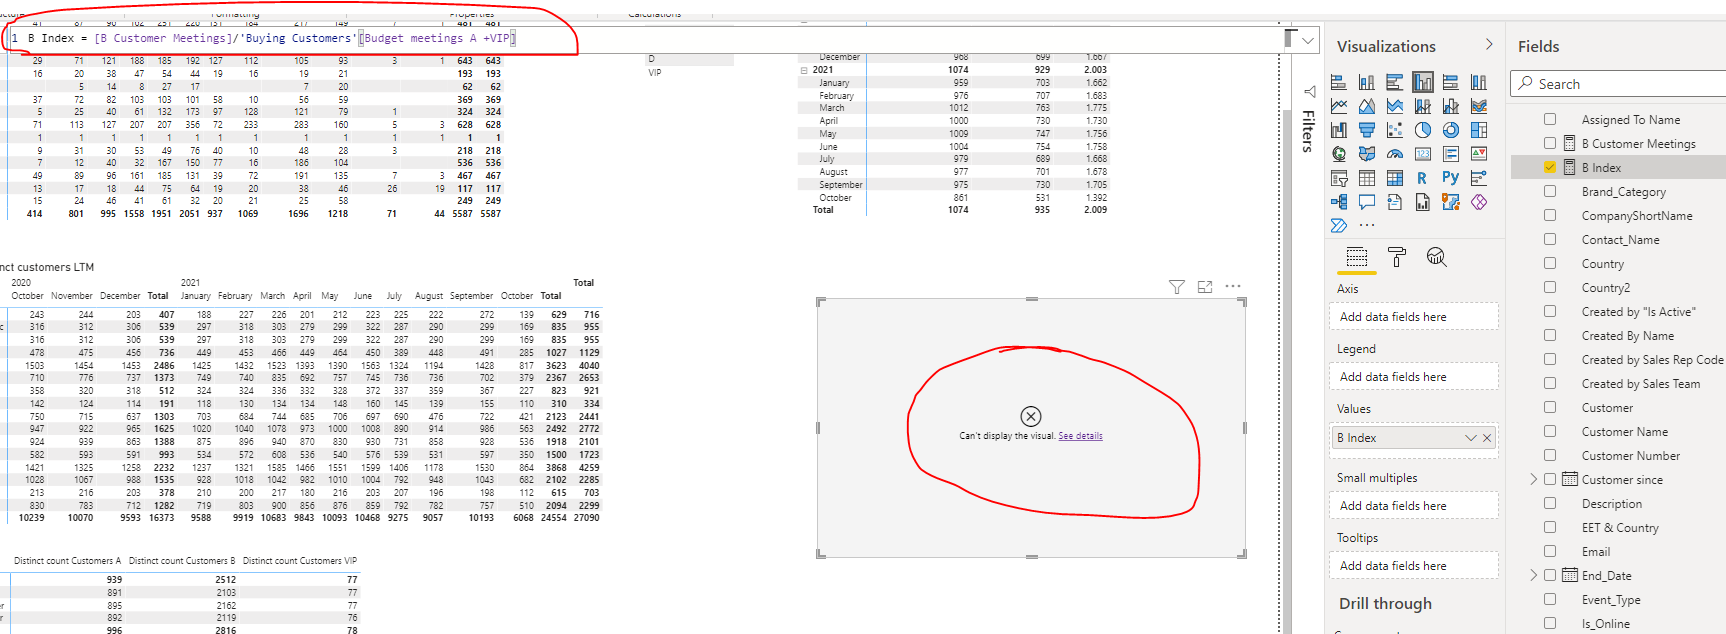Select the Legend add data fields well

point(1415,377)
